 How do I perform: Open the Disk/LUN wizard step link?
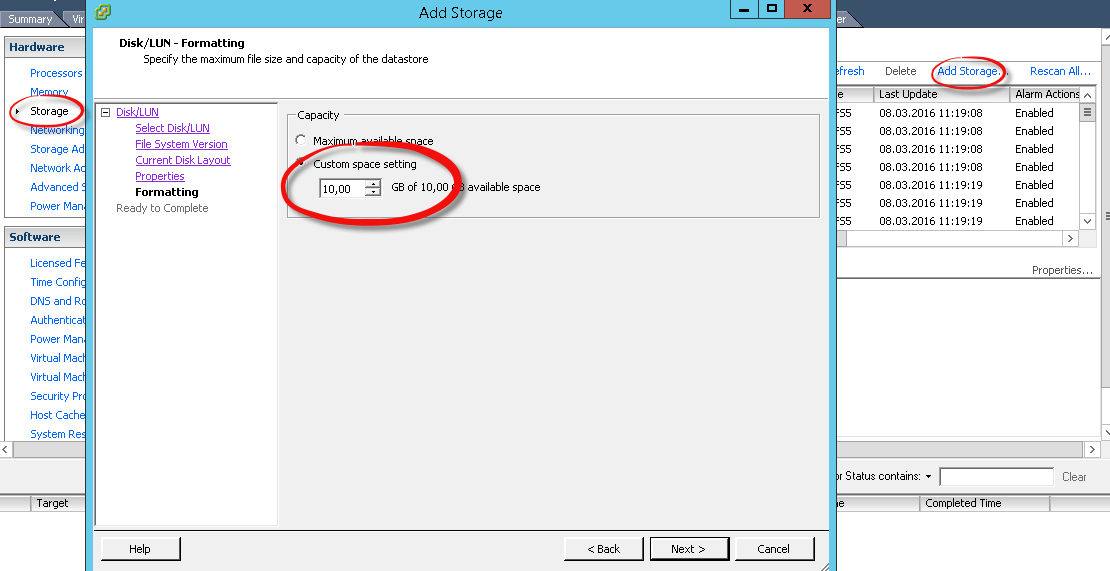137,112
